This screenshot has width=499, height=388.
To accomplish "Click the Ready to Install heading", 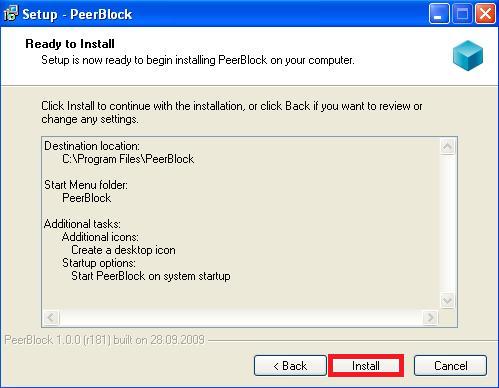I will click(70, 44).
